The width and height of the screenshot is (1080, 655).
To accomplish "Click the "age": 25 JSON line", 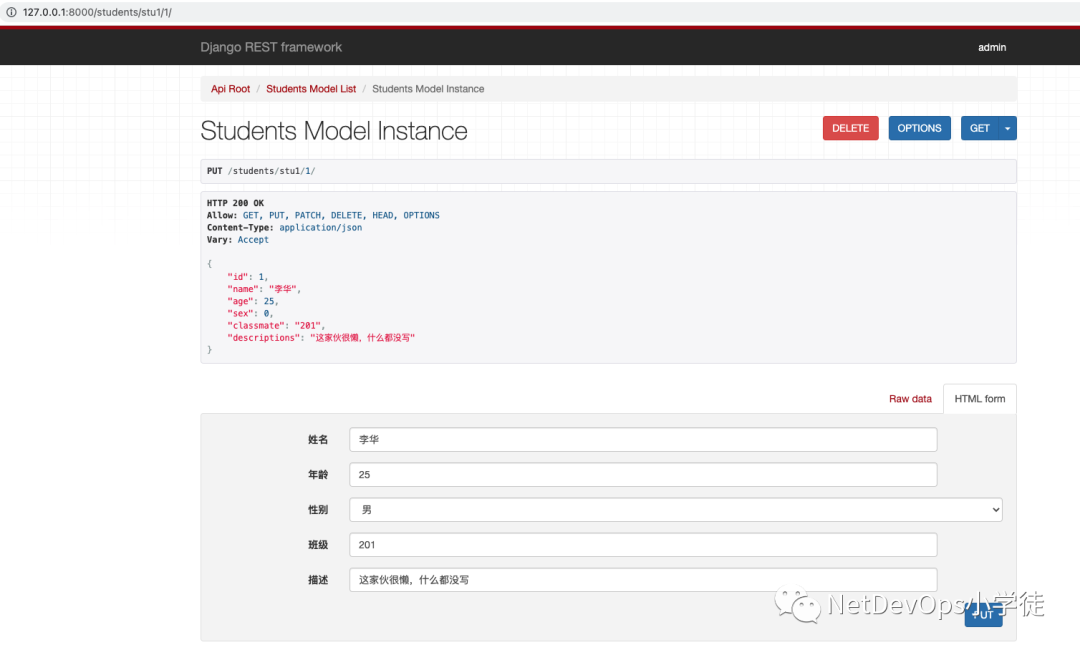I will [253, 301].
